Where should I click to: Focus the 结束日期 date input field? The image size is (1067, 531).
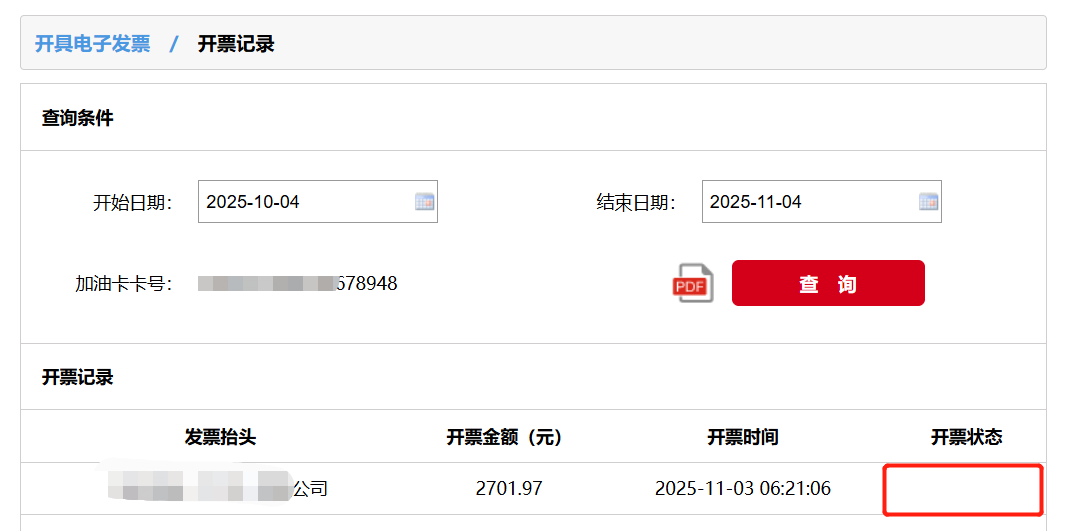click(809, 202)
